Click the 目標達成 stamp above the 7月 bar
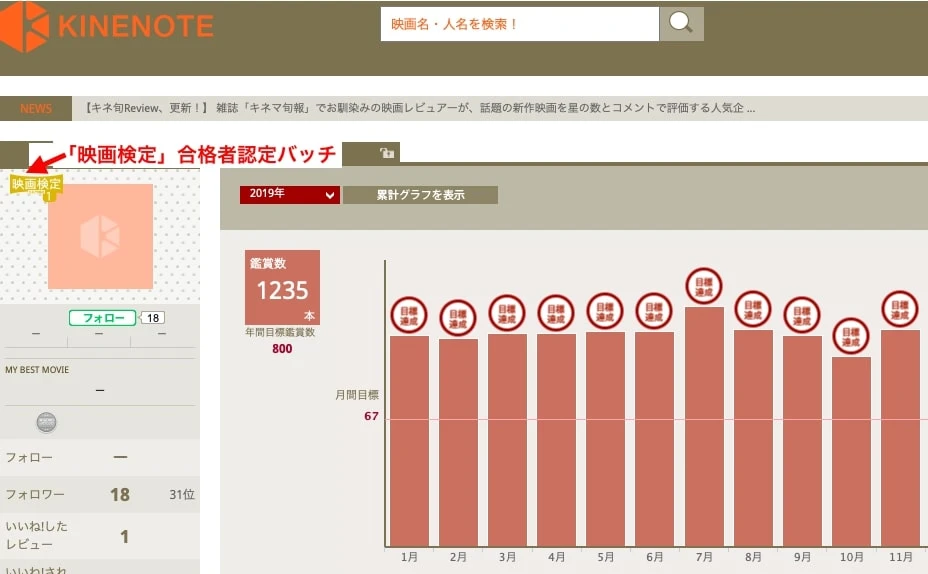This screenshot has height=574, width=928. [x=704, y=286]
